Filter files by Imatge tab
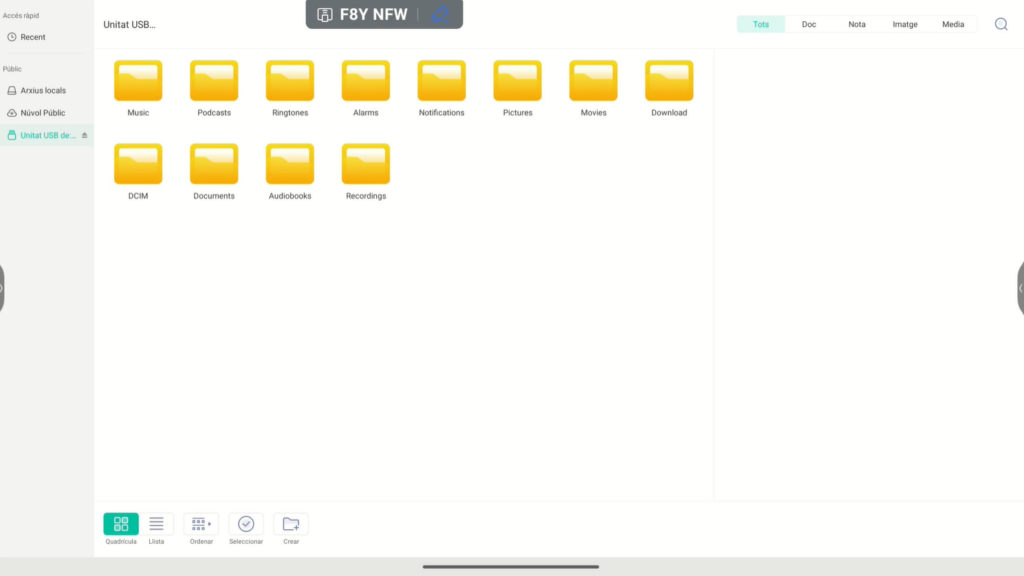This screenshot has width=1024, height=576. 905,24
